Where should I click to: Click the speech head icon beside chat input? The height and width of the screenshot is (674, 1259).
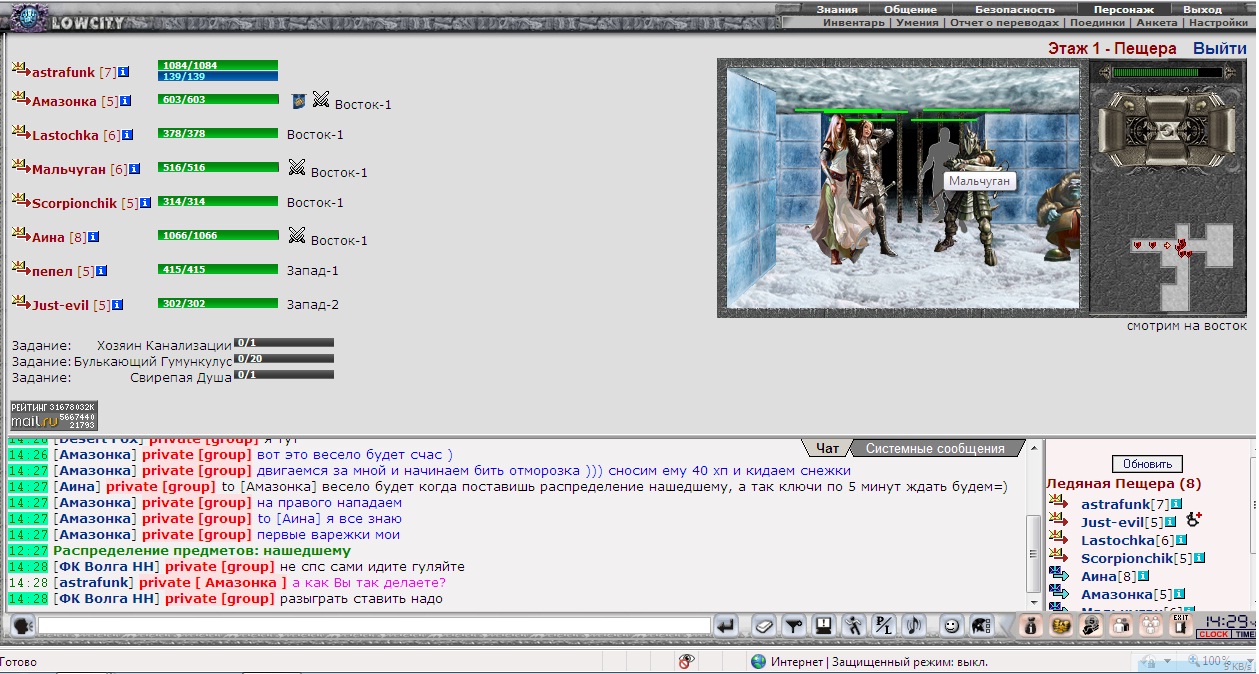click(x=23, y=625)
